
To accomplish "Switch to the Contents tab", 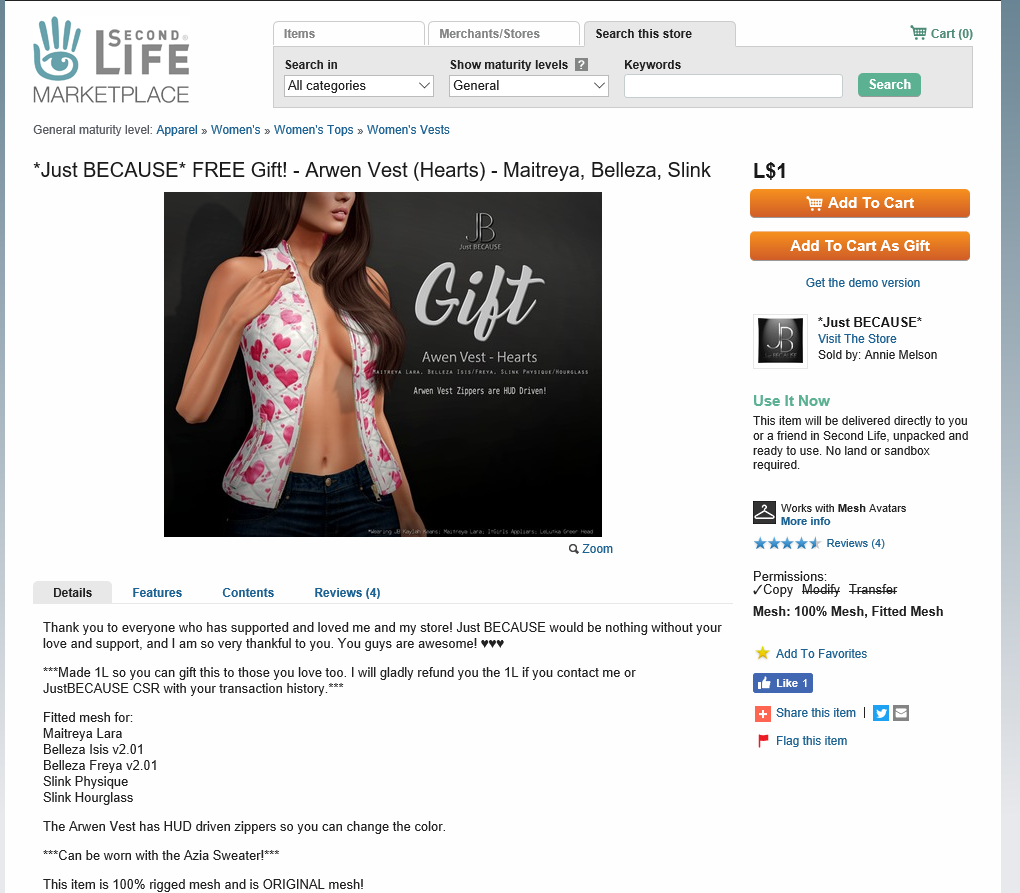I will [248, 593].
